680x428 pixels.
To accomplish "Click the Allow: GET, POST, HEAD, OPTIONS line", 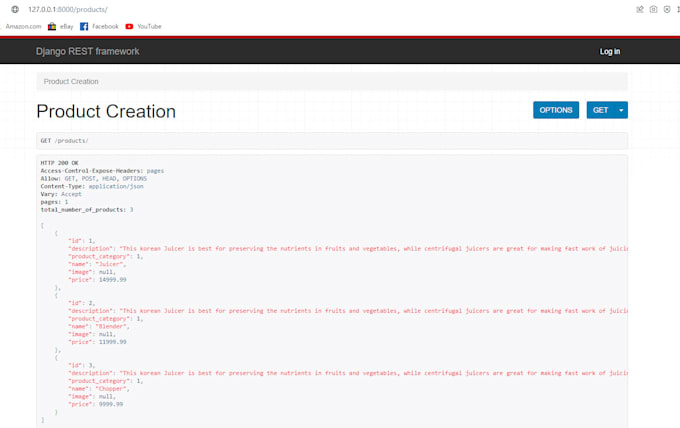I will point(94,179).
